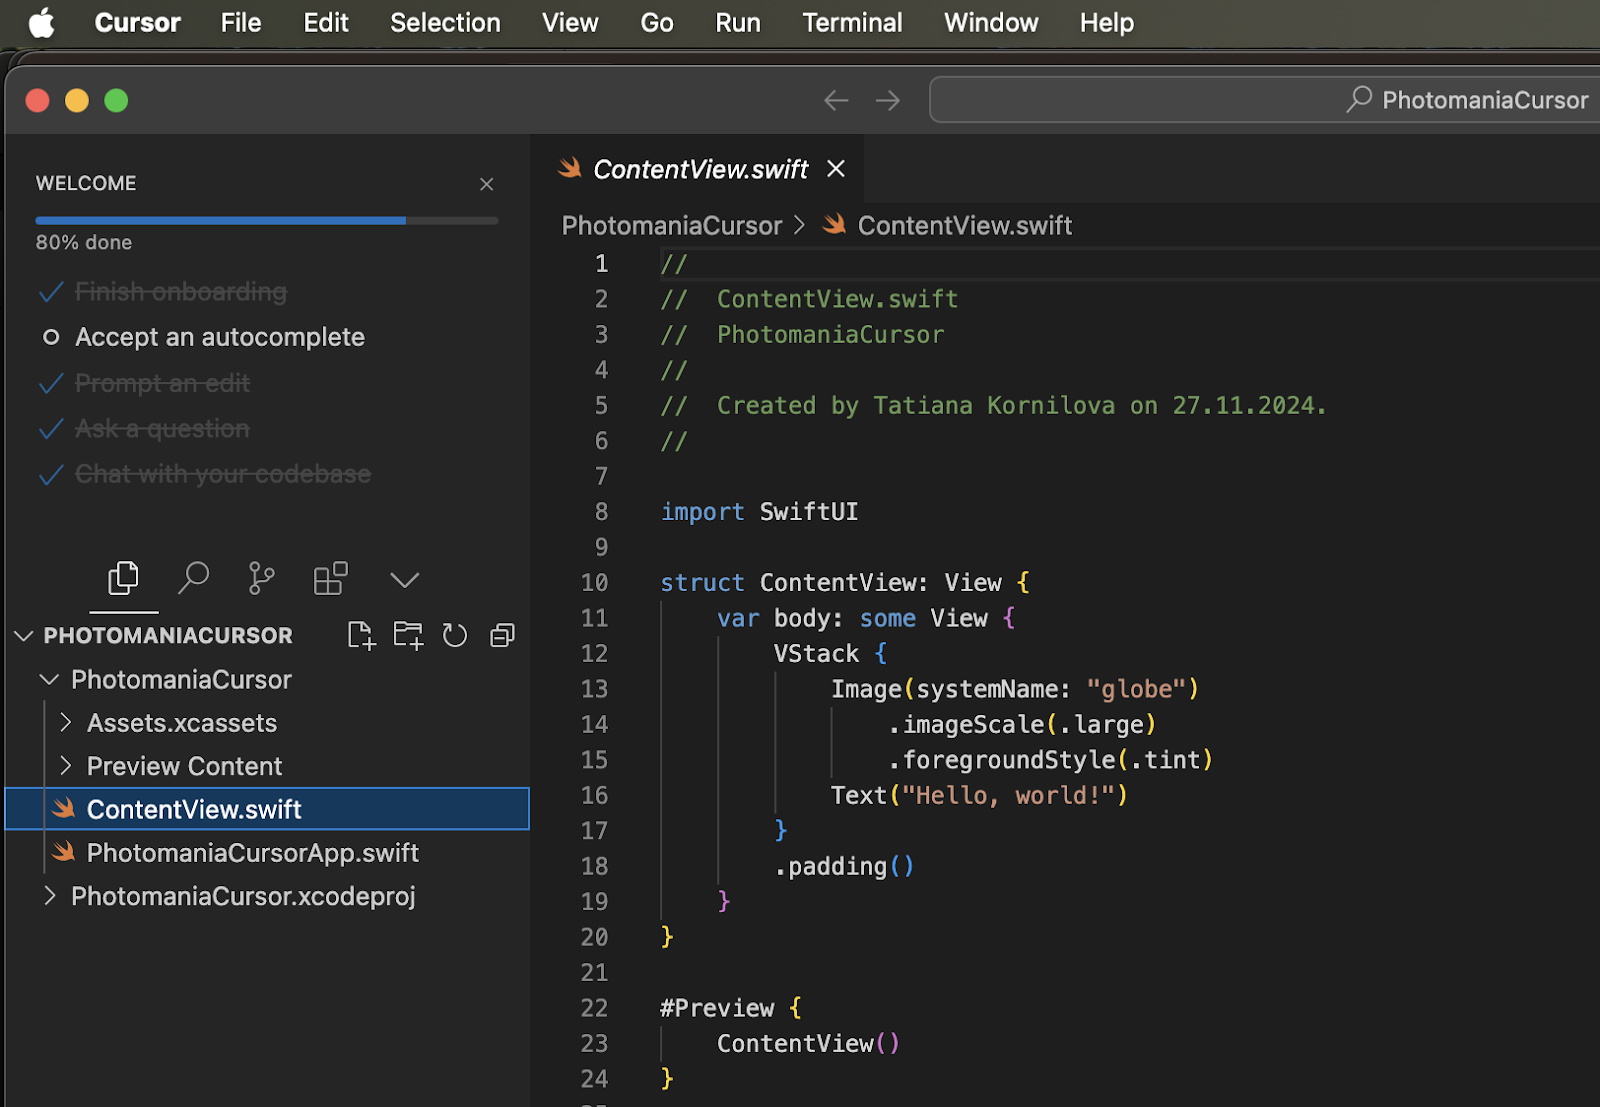Create a new file in PHOTOMANIACURSOR

point(361,635)
